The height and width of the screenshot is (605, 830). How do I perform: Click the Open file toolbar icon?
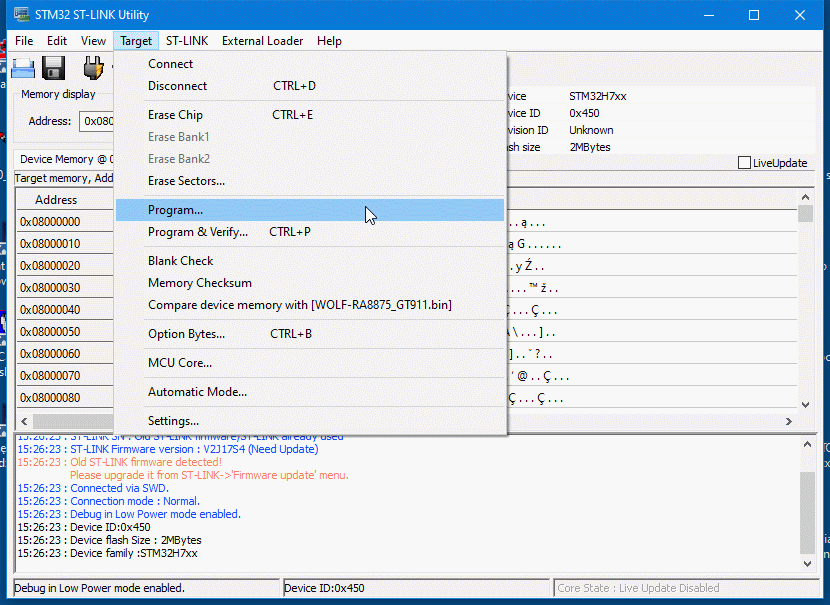click(23, 68)
